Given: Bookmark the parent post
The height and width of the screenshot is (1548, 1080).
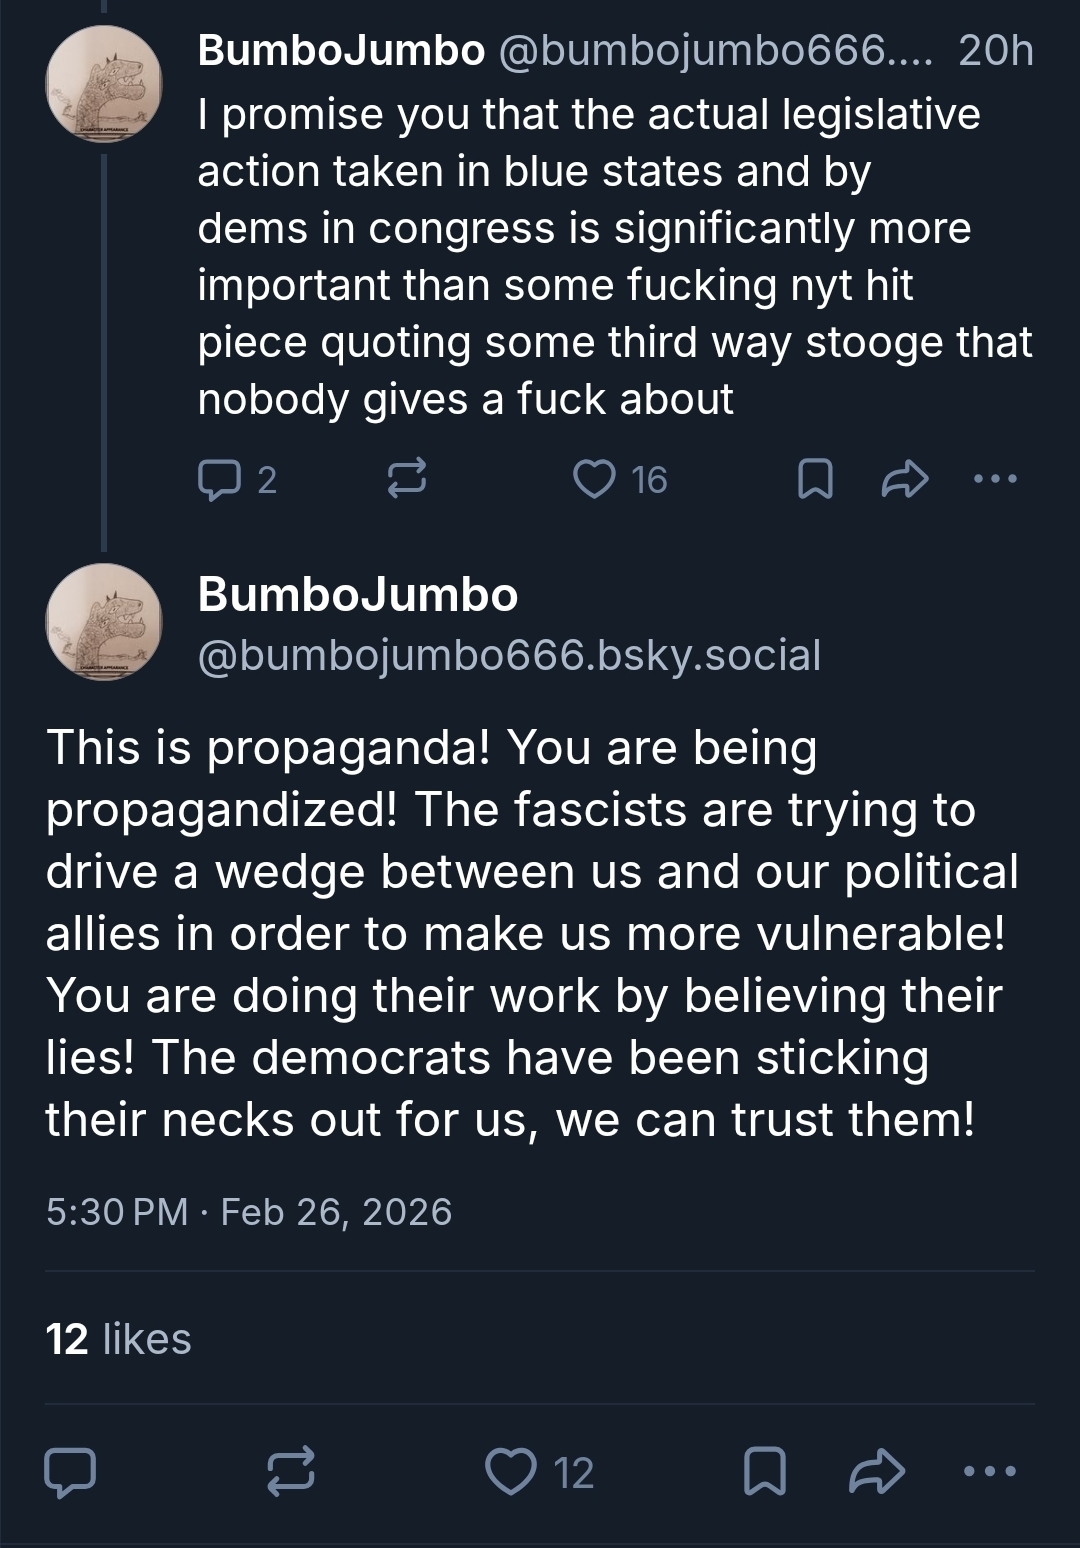Looking at the screenshot, I should point(815,480).
